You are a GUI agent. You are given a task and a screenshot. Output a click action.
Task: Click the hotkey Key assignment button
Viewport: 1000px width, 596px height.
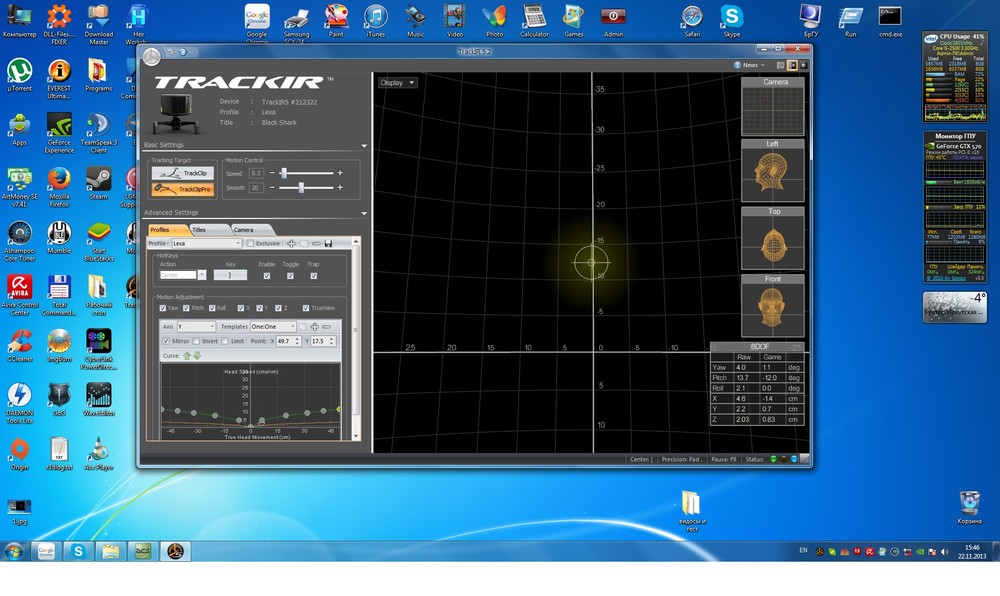pos(230,275)
